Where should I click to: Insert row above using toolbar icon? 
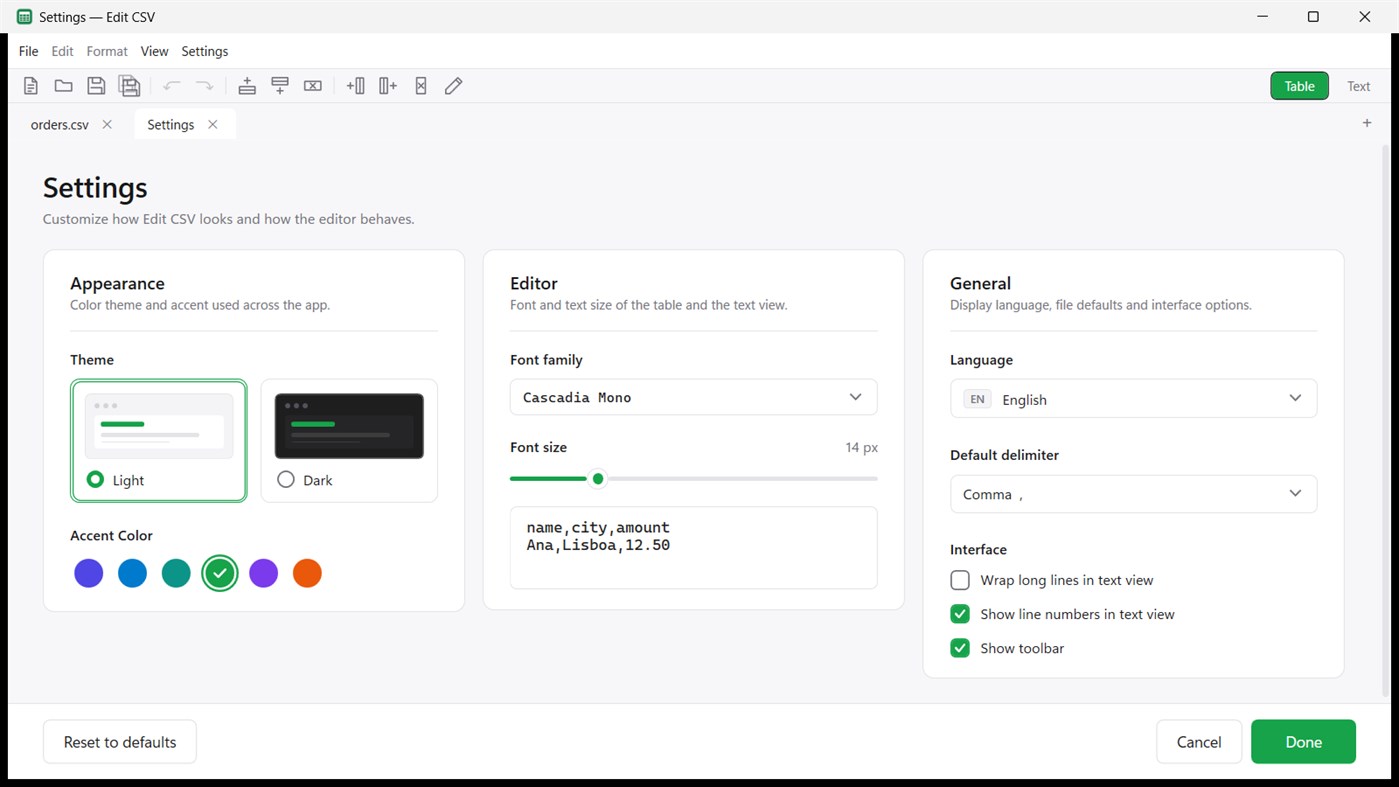247,86
